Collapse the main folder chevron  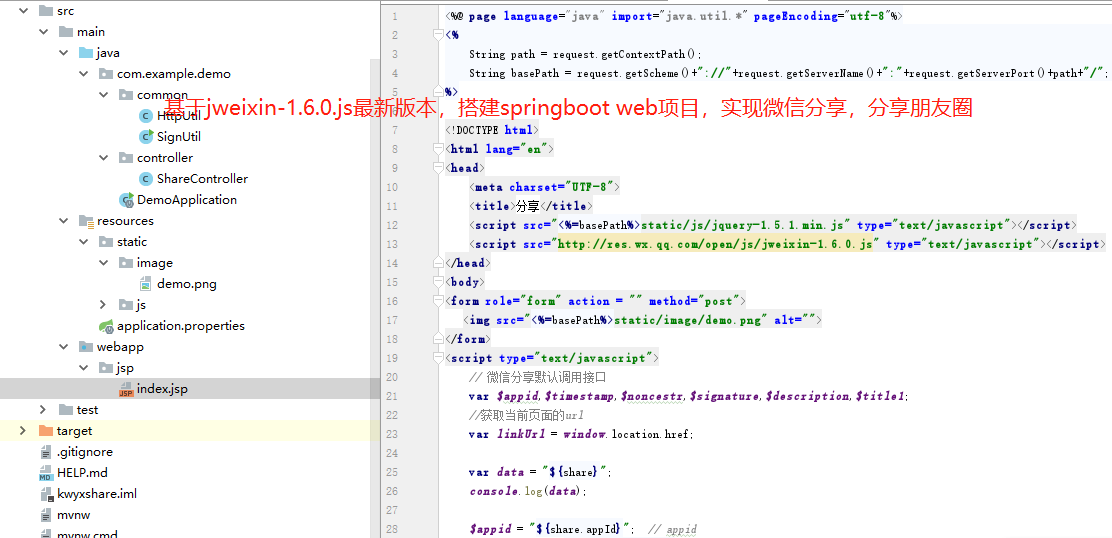[44, 32]
